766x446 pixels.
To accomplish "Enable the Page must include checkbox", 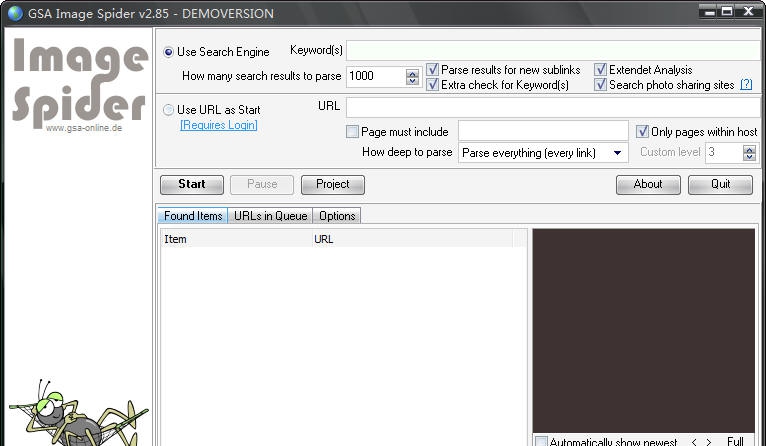I will (x=352, y=131).
